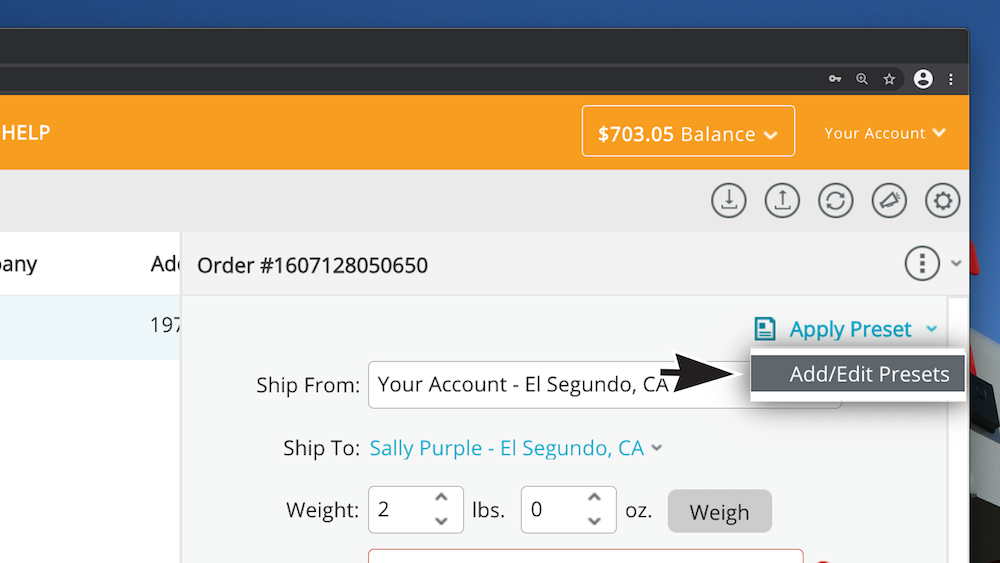Open the settings gear icon
The width and height of the screenshot is (1000, 563).
(x=943, y=200)
